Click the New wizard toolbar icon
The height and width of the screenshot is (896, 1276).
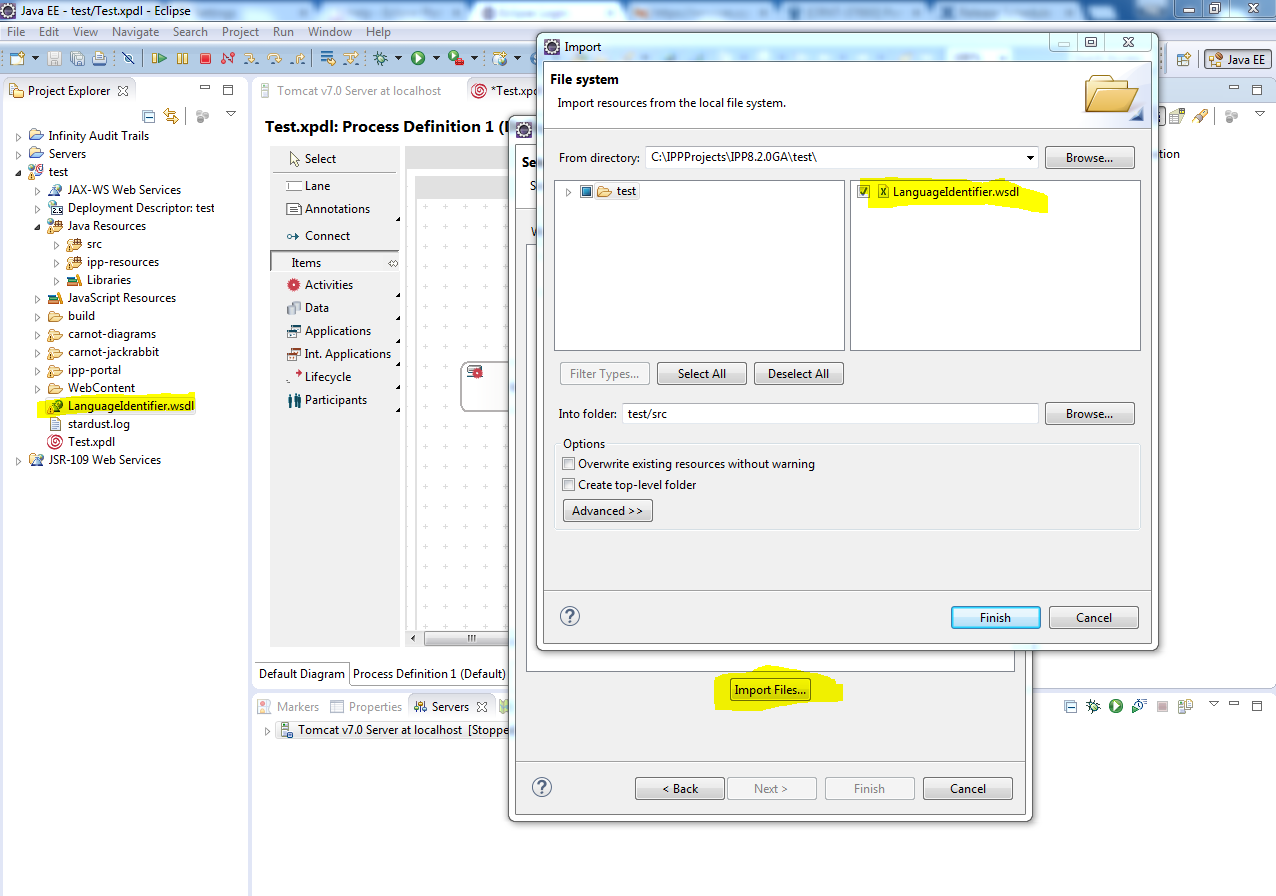click(16, 59)
